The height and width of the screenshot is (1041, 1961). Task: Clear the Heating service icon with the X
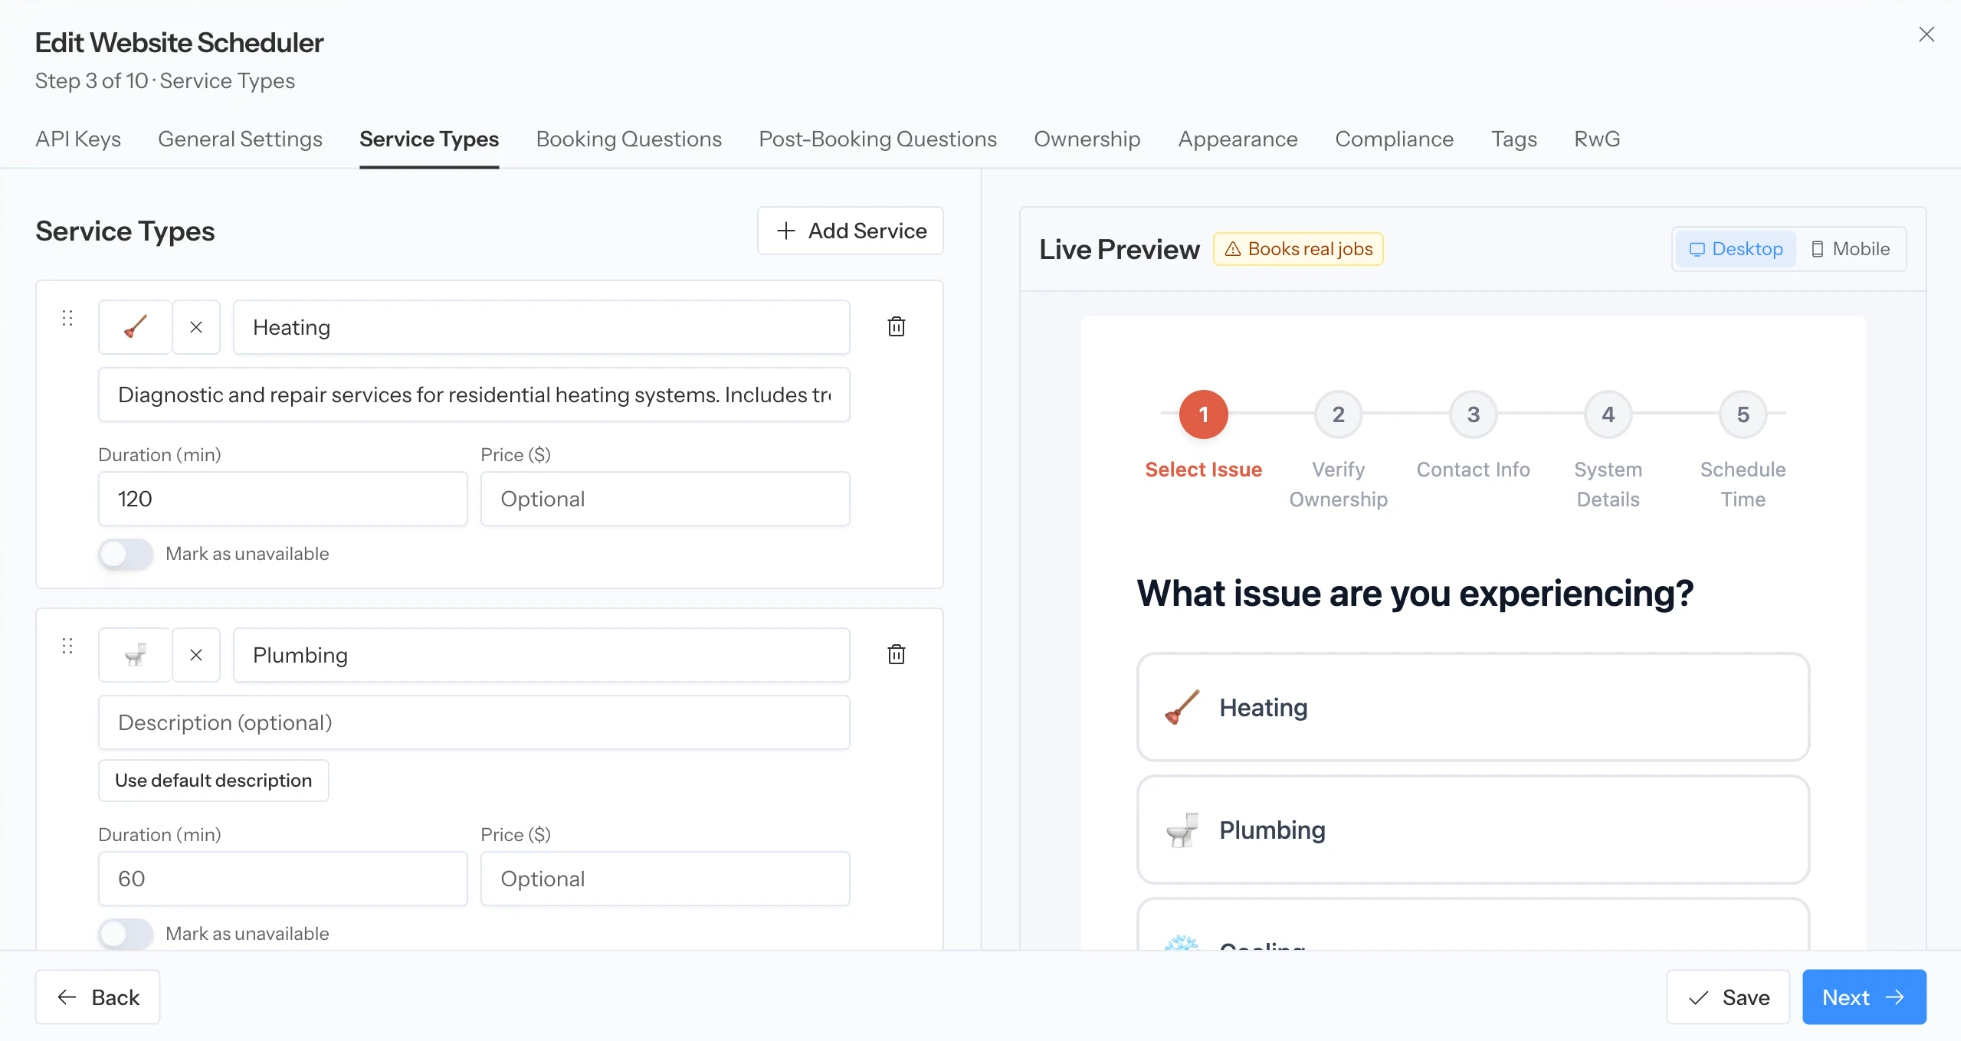pos(196,327)
